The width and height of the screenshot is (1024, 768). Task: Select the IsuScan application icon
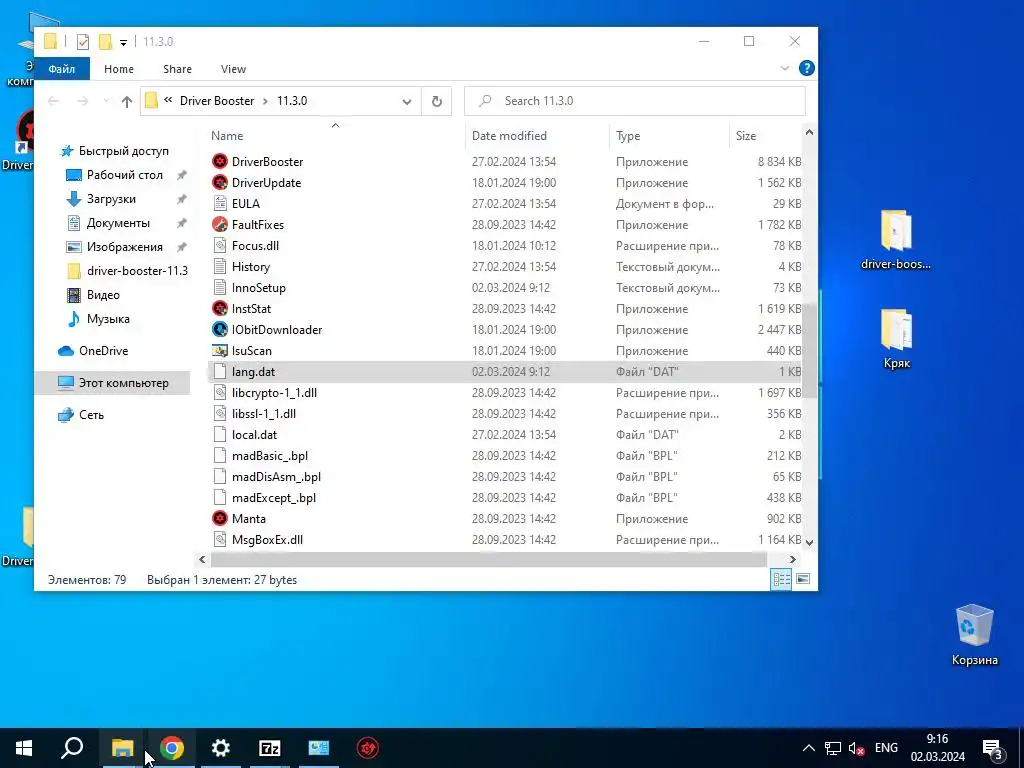[x=220, y=351]
